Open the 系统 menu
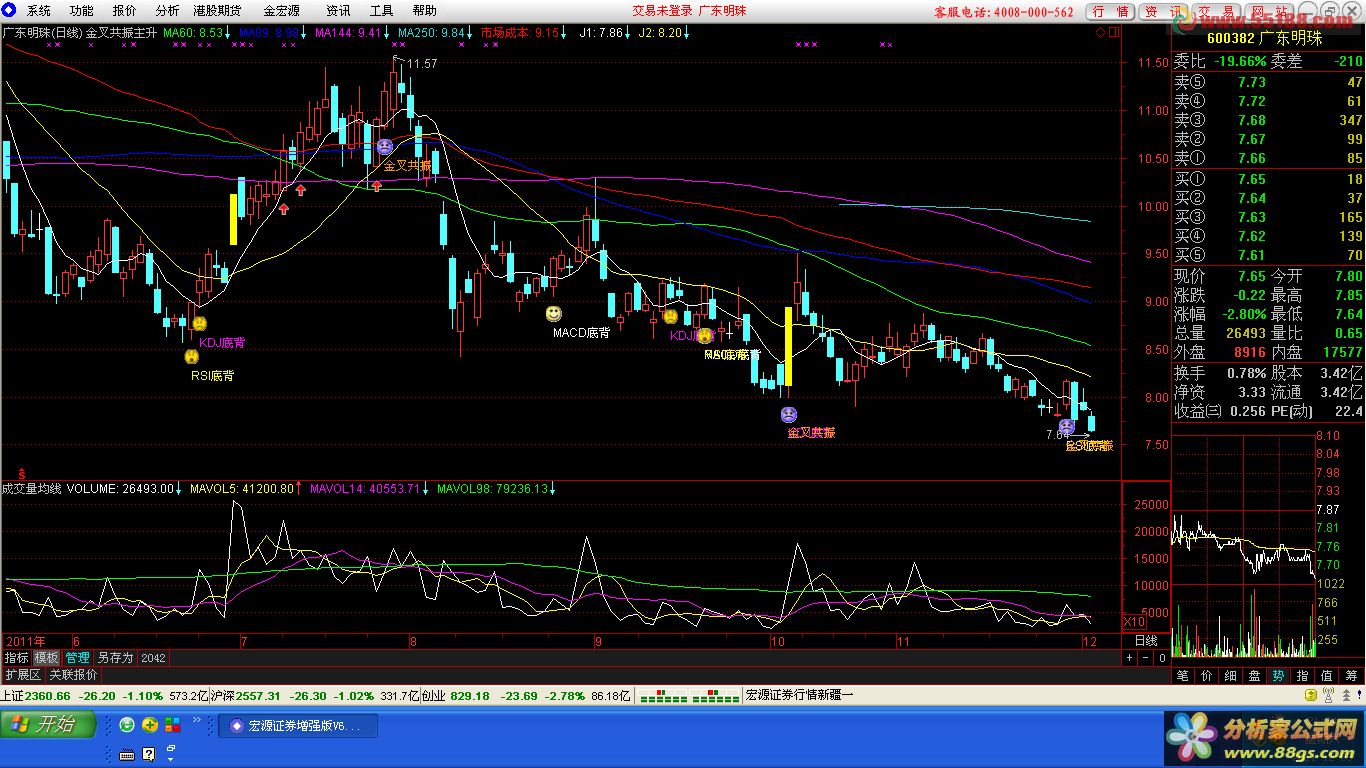1366x768 pixels. pyautogui.click(x=38, y=11)
